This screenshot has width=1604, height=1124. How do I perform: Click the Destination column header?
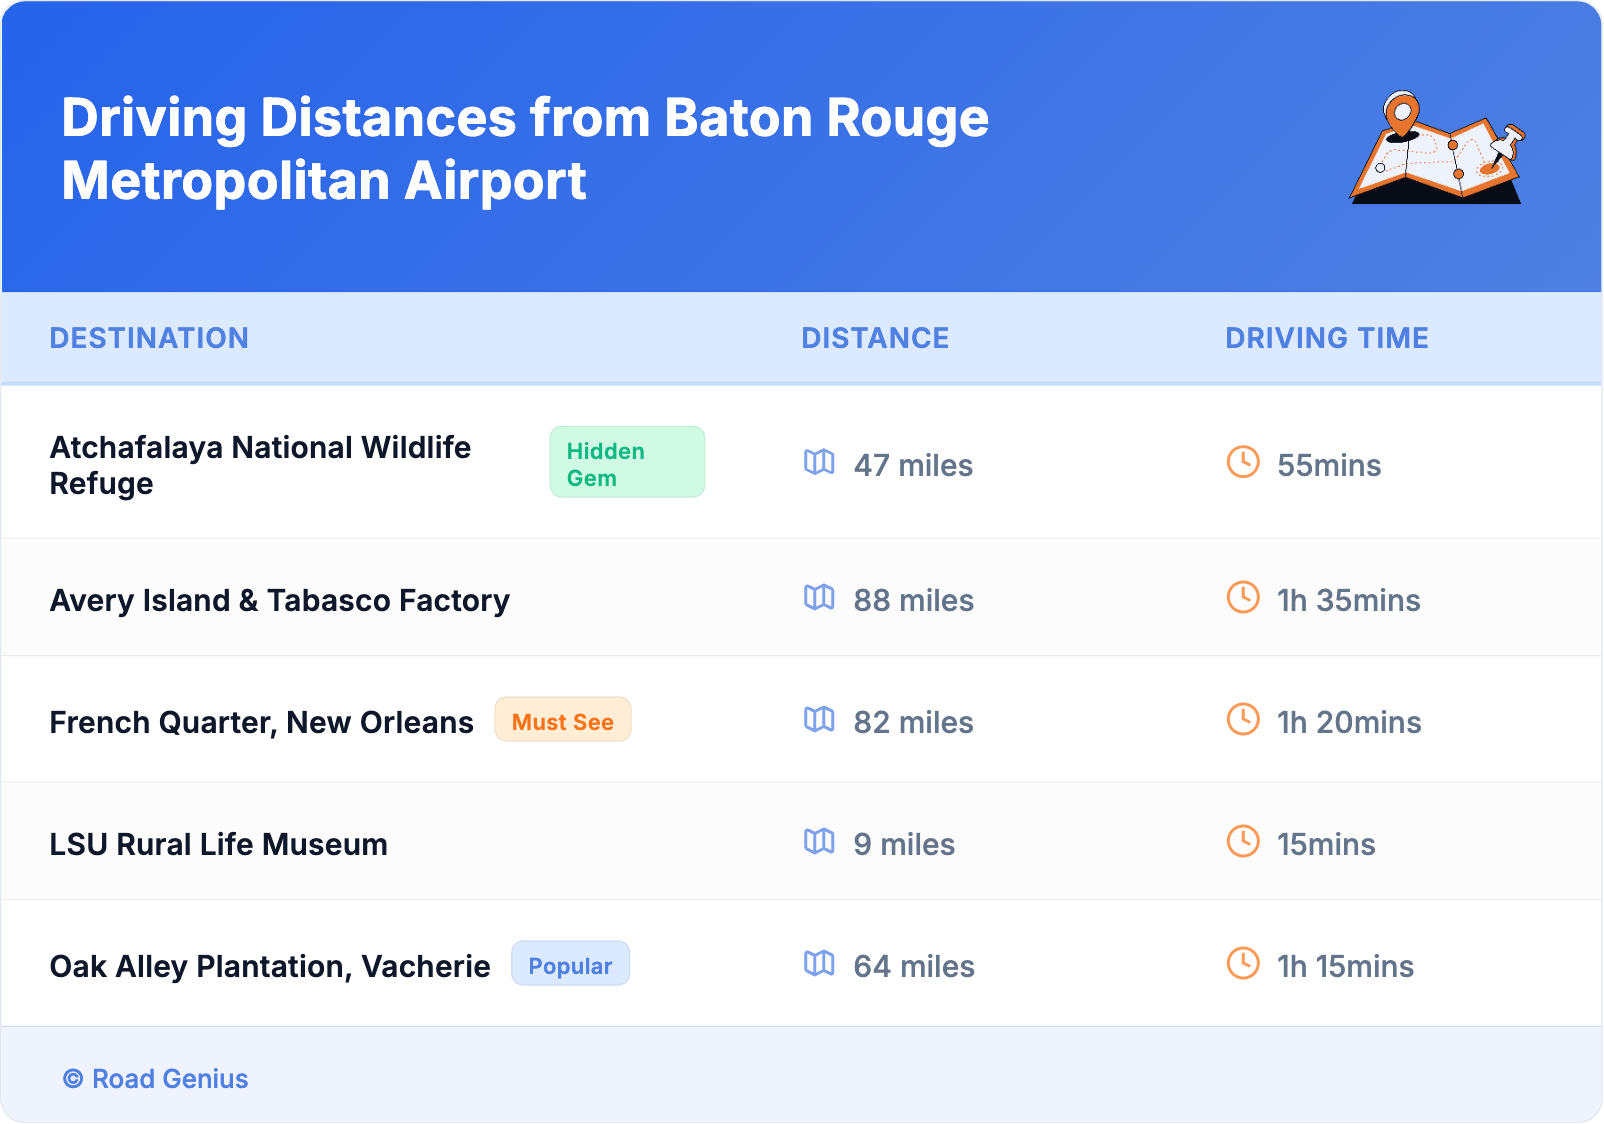click(x=149, y=338)
